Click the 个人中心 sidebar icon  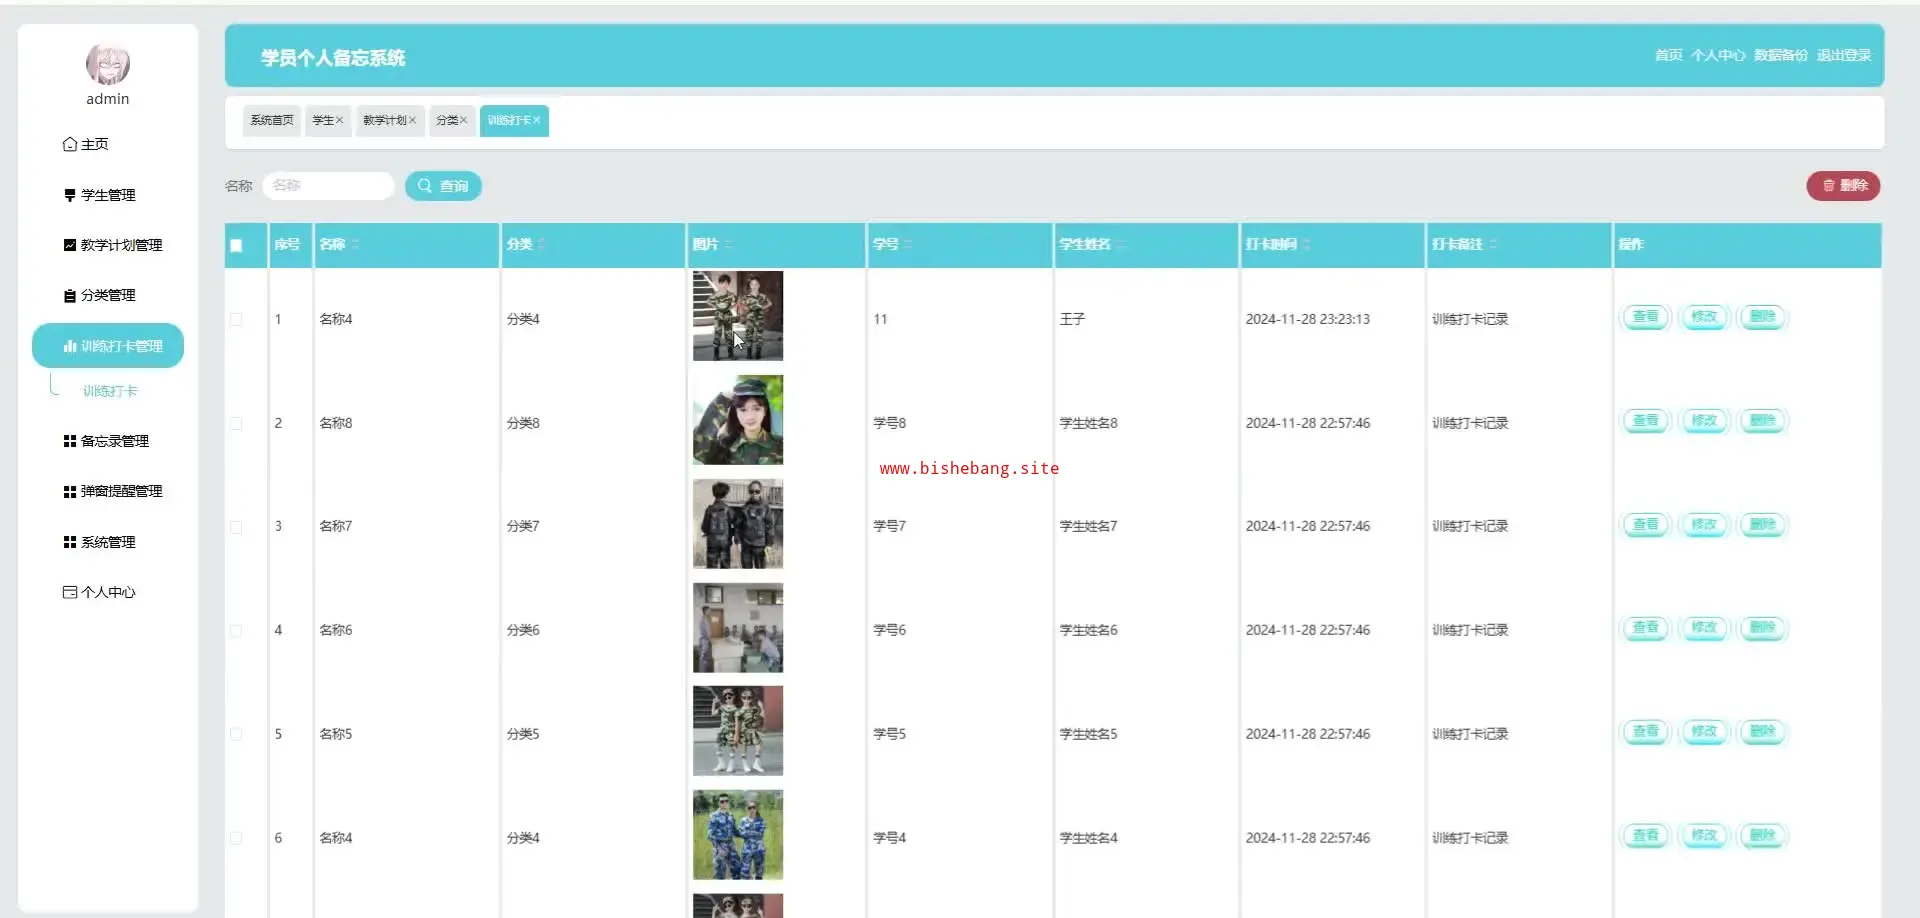[70, 592]
